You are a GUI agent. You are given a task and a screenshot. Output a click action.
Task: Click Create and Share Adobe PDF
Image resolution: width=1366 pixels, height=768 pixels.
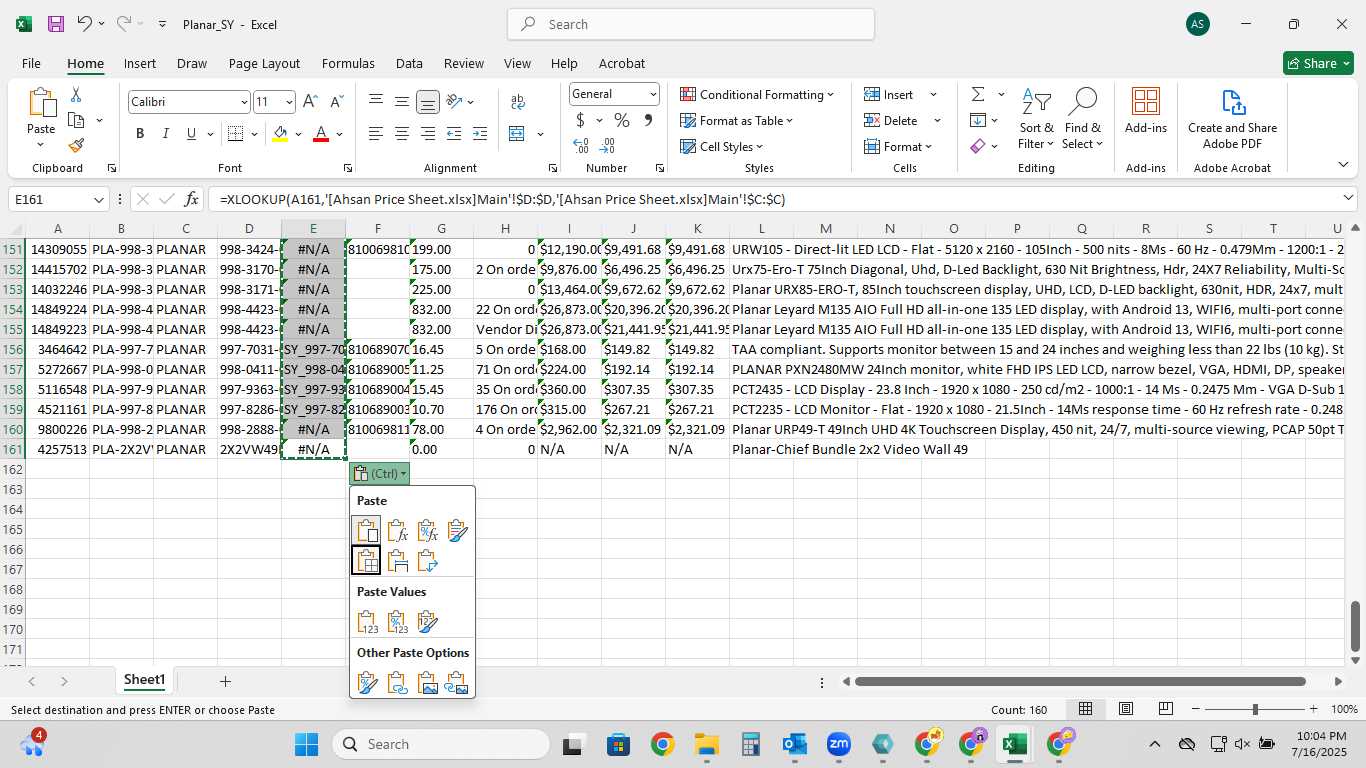click(x=1232, y=118)
